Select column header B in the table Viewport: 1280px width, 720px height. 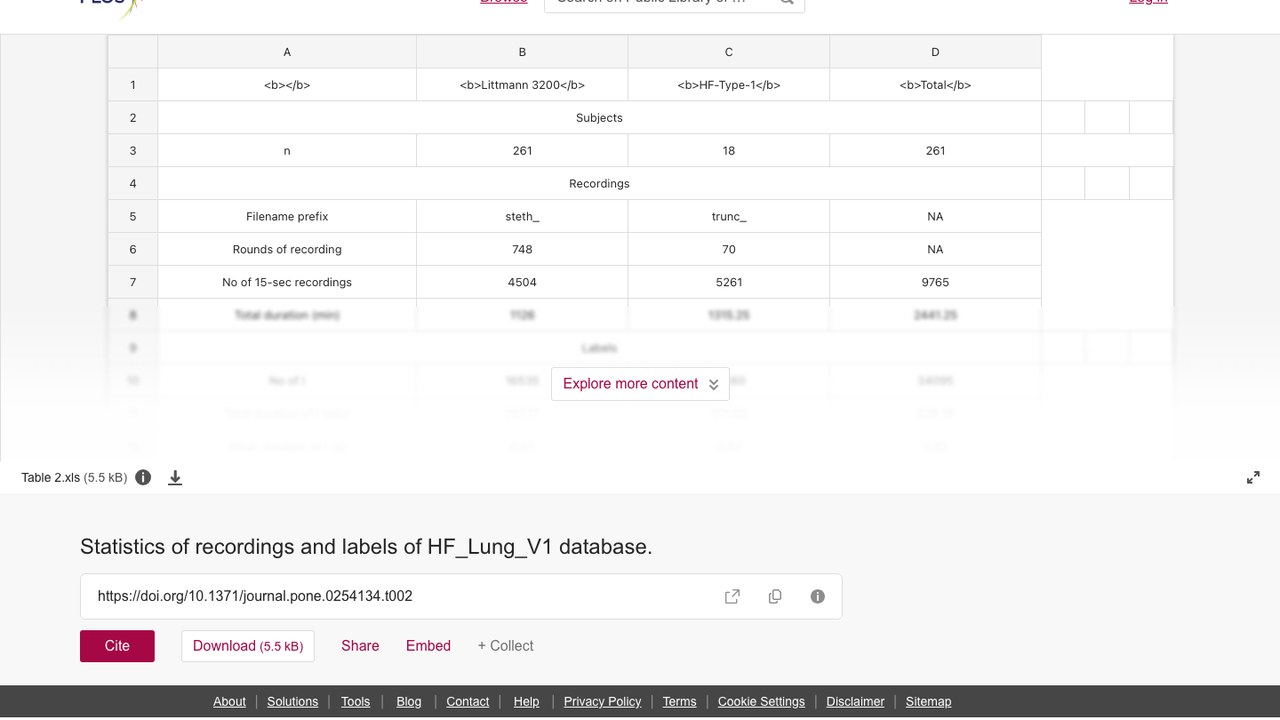[522, 52]
